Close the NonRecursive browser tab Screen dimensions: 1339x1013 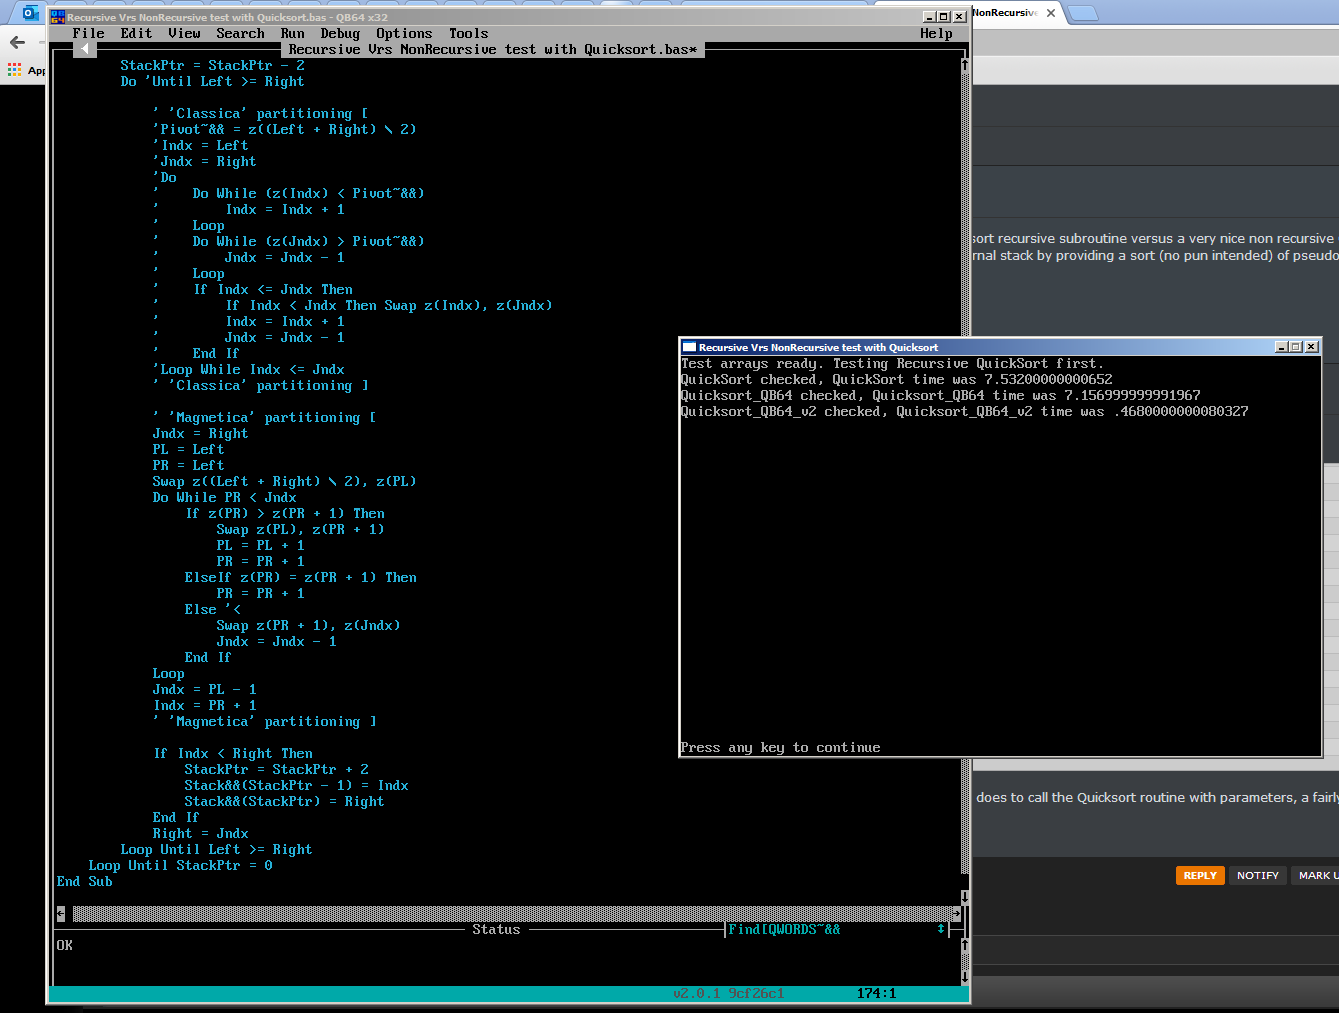(1051, 13)
